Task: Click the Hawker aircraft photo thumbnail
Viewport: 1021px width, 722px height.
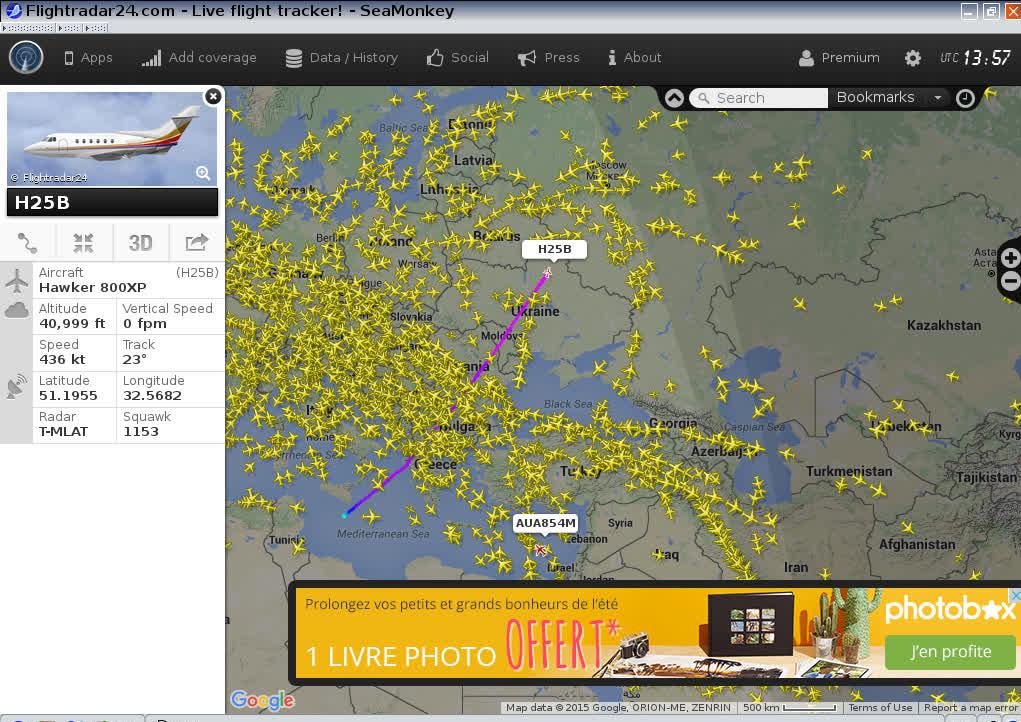Action: tap(112, 139)
